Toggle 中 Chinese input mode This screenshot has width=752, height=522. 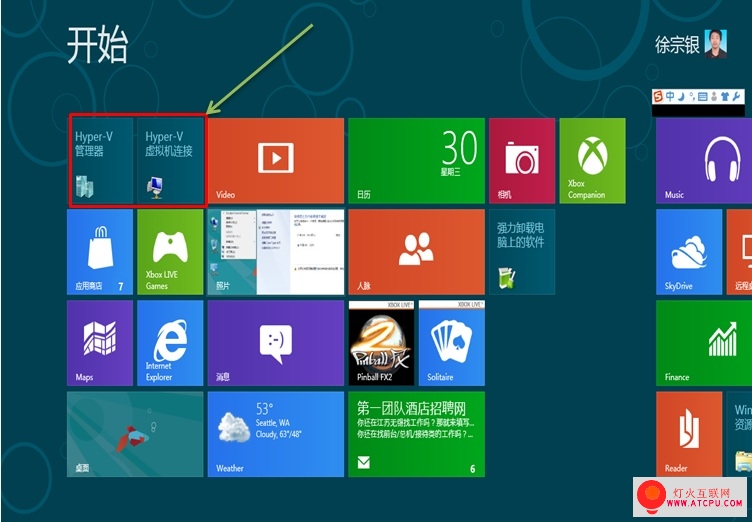pyautogui.click(x=670, y=96)
